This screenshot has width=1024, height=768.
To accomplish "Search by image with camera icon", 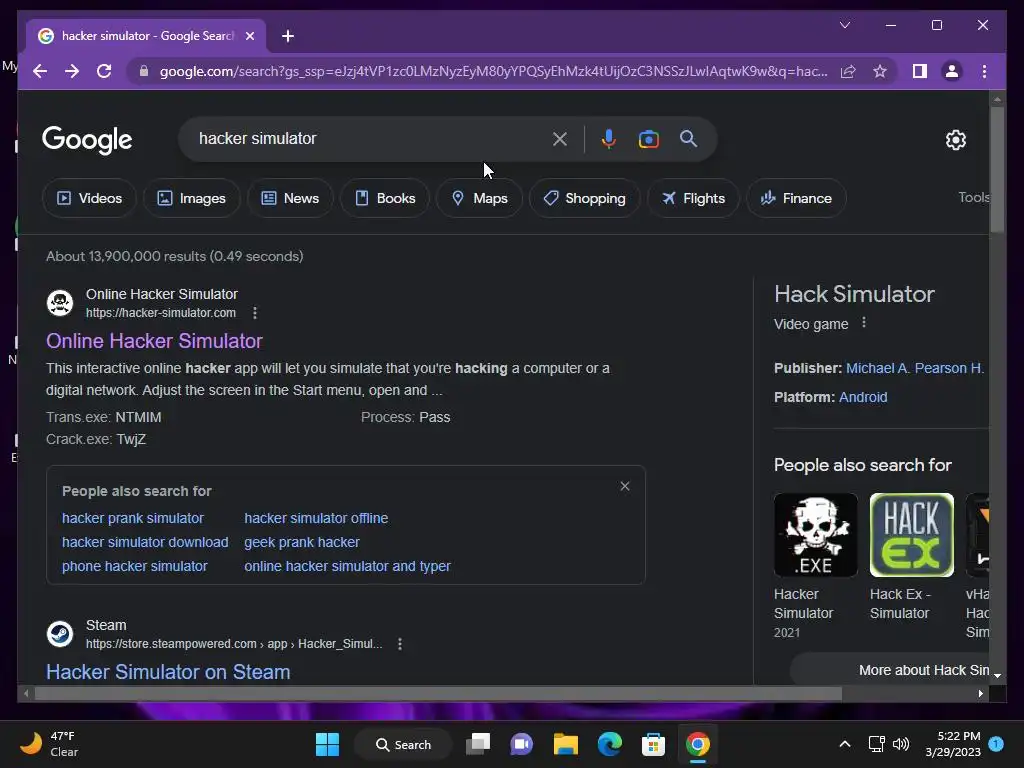I will (x=648, y=138).
